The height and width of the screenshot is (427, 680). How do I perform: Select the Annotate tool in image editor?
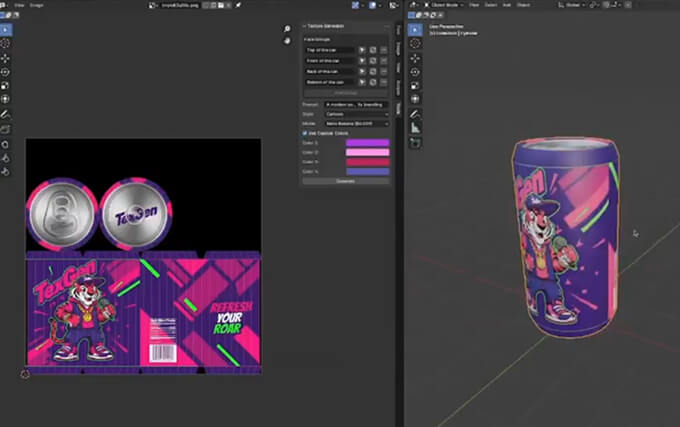point(6,115)
